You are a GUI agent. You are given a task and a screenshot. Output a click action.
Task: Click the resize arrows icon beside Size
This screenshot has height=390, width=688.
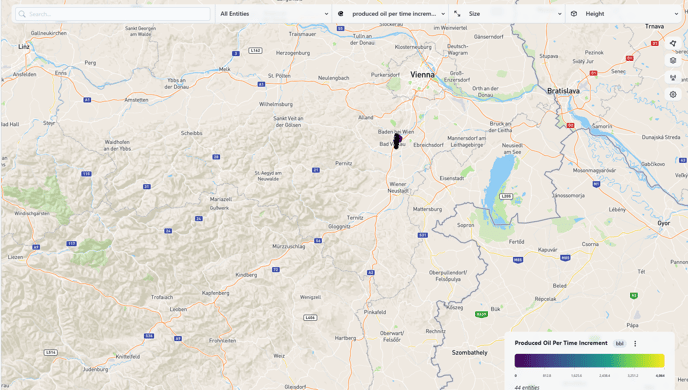pos(457,14)
